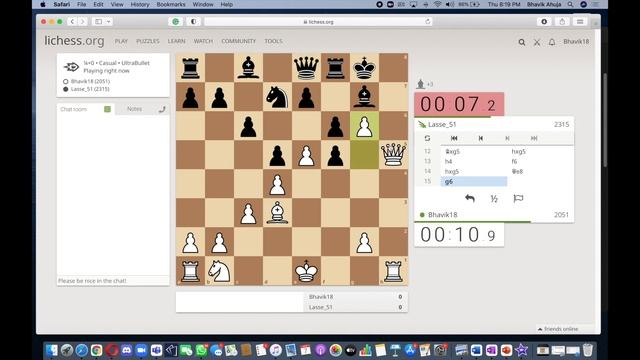Click opponent name Lasse_51 above move list

[442, 124]
